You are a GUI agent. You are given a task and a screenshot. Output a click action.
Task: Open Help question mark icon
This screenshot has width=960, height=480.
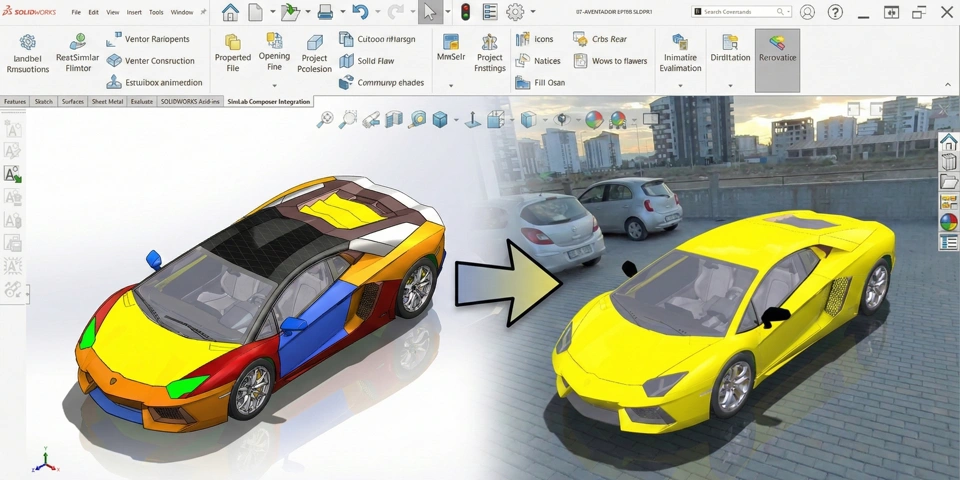tap(834, 12)
